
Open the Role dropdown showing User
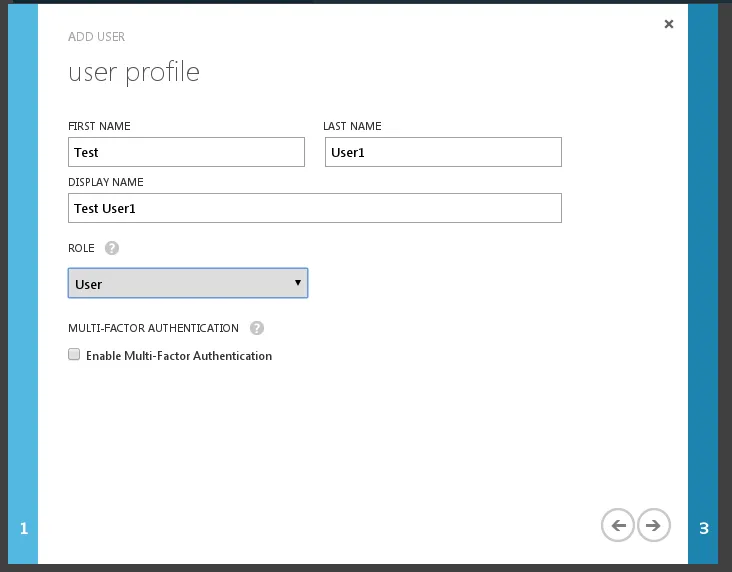pos(188,283)
